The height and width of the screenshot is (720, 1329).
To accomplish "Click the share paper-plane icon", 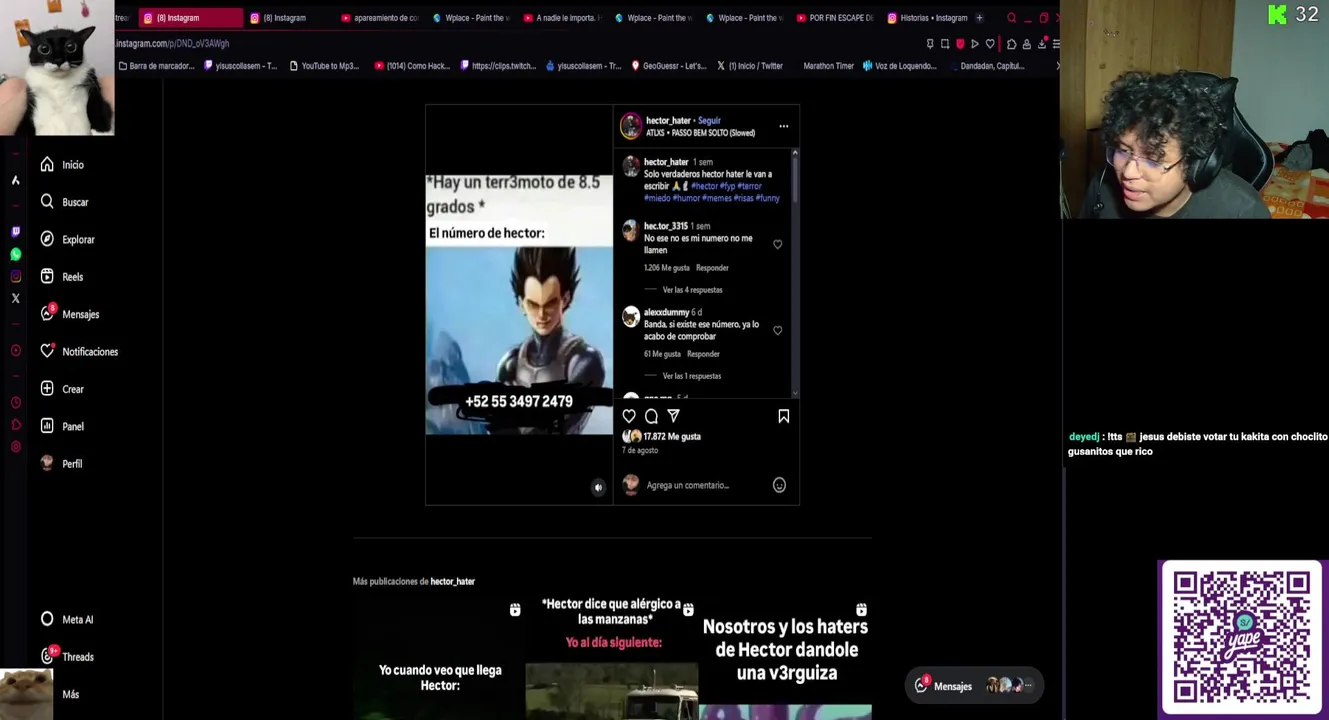I will (x=673, y=416).
